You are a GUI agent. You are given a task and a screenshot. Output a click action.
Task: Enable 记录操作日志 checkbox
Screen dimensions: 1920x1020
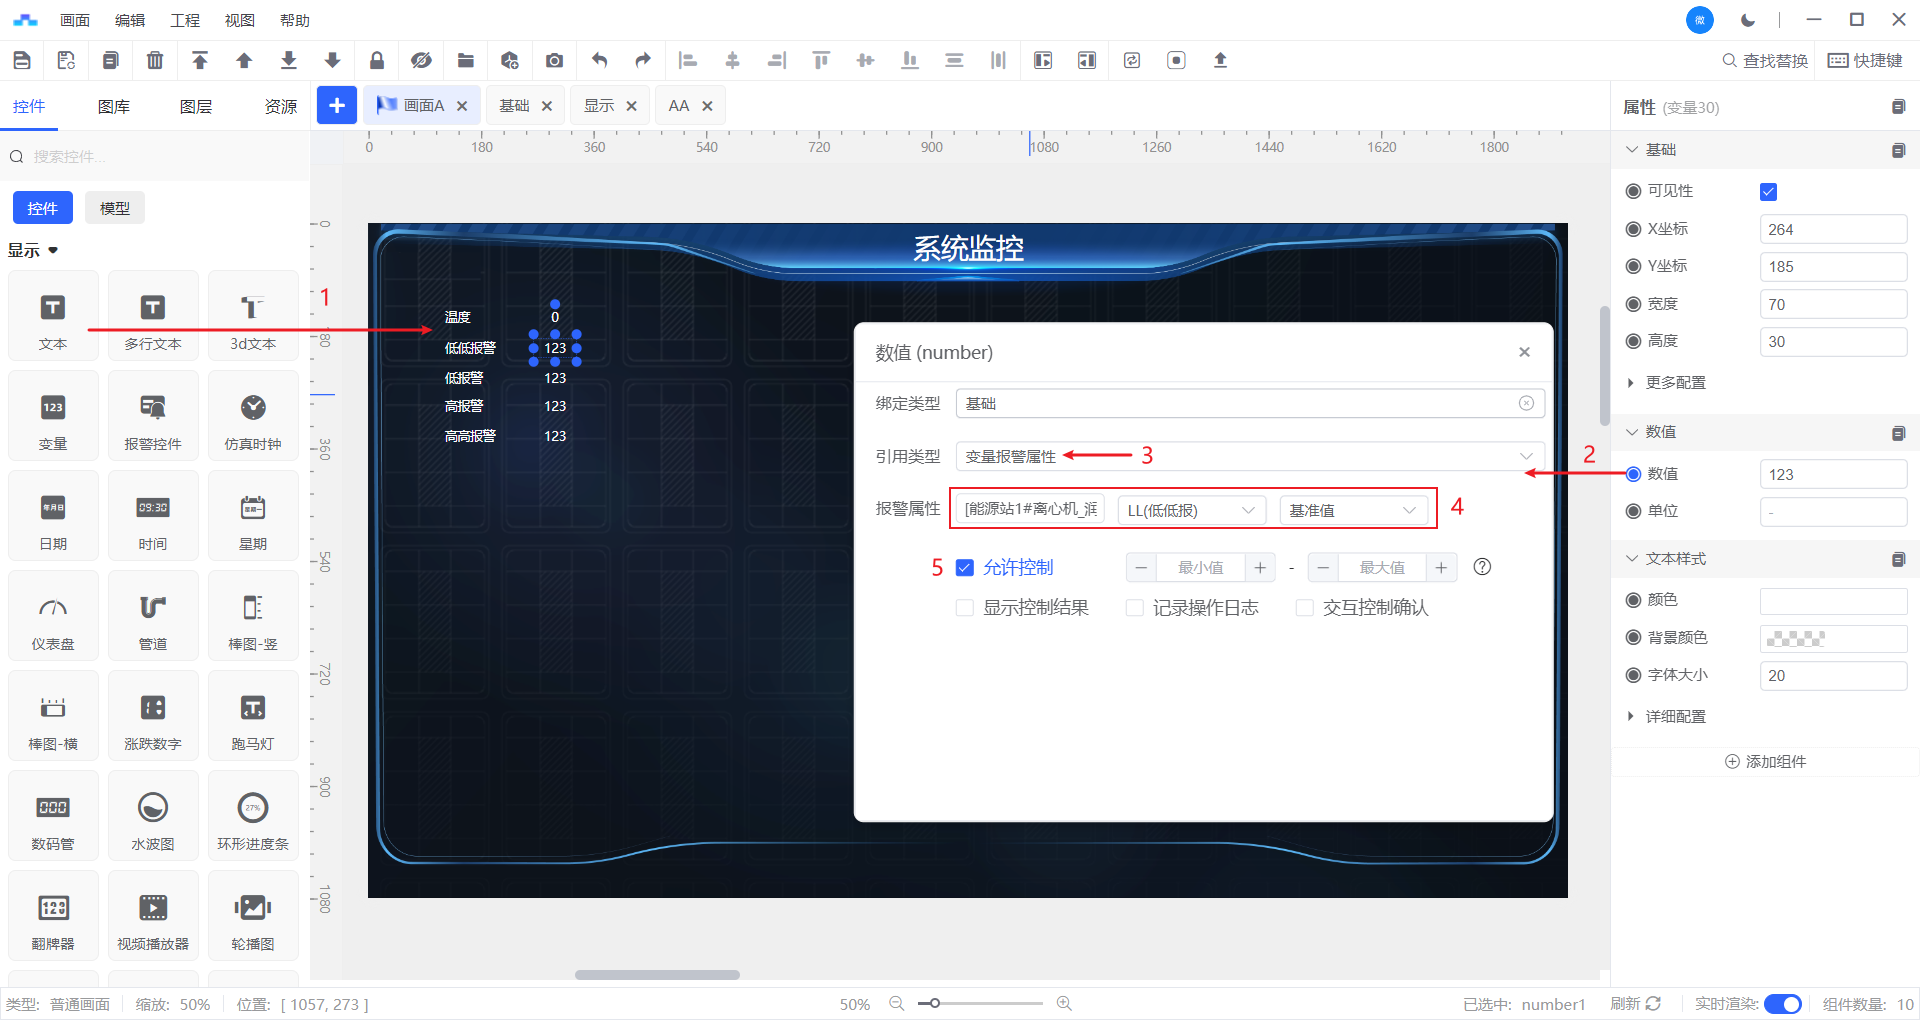(1135, 608)
